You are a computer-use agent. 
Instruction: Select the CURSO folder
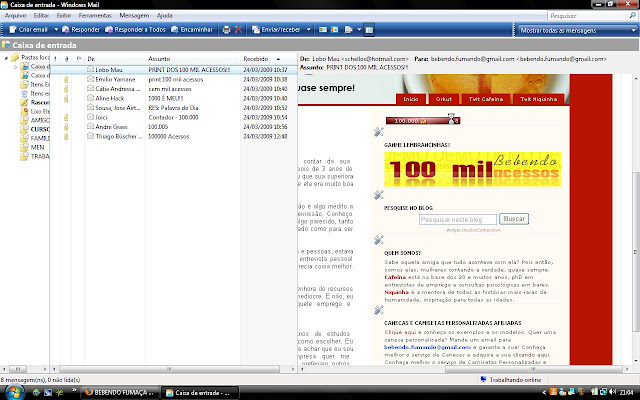36,129
